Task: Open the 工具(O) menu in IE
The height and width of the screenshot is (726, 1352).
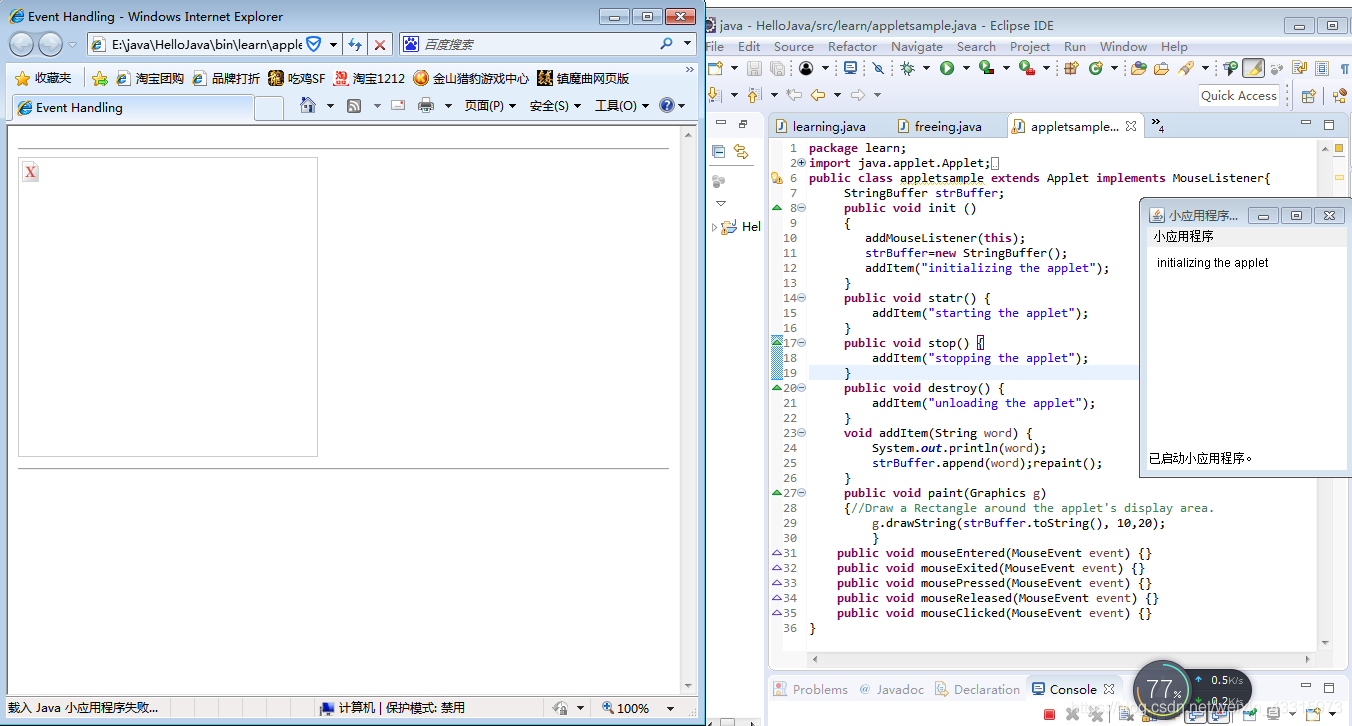Action: pos(622,106)
